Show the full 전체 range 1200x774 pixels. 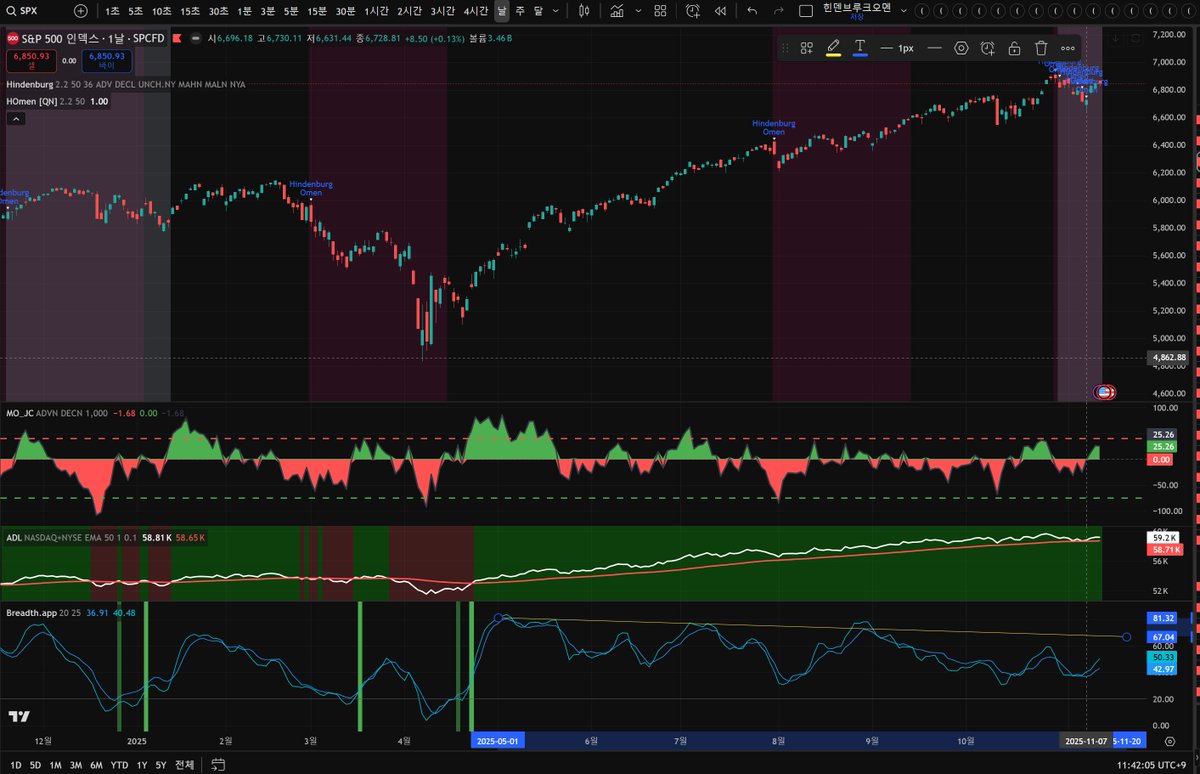click(x=184, y=765)
